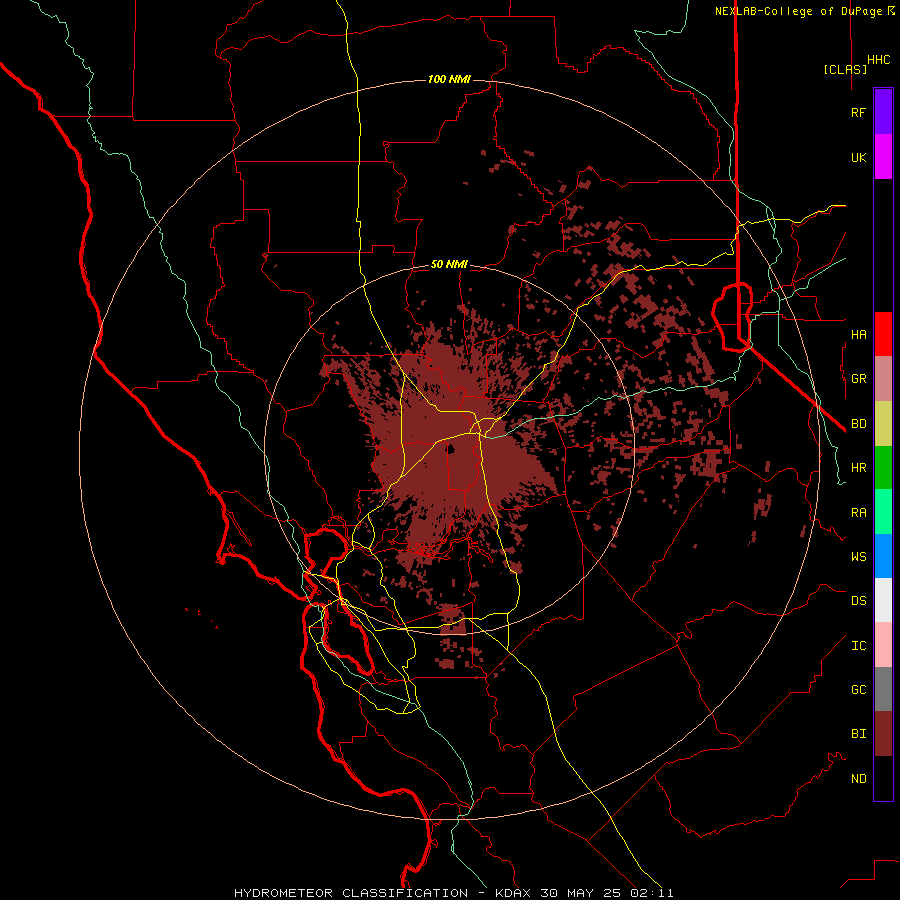Click the RF purple legend swatch
Image resolution: width=900 pixels, height=900 pixels.
pos(883,112)
